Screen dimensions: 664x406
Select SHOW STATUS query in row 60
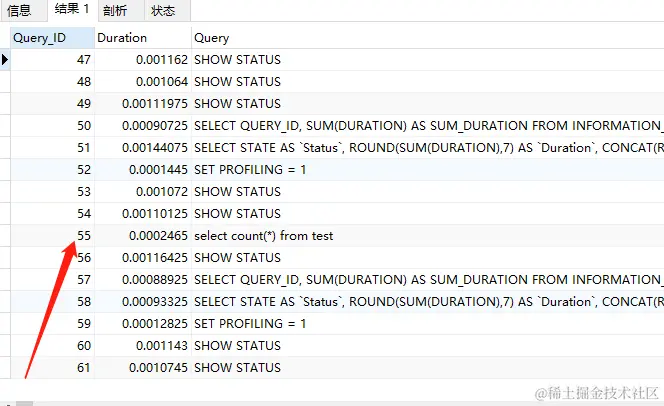click(428, 345)
